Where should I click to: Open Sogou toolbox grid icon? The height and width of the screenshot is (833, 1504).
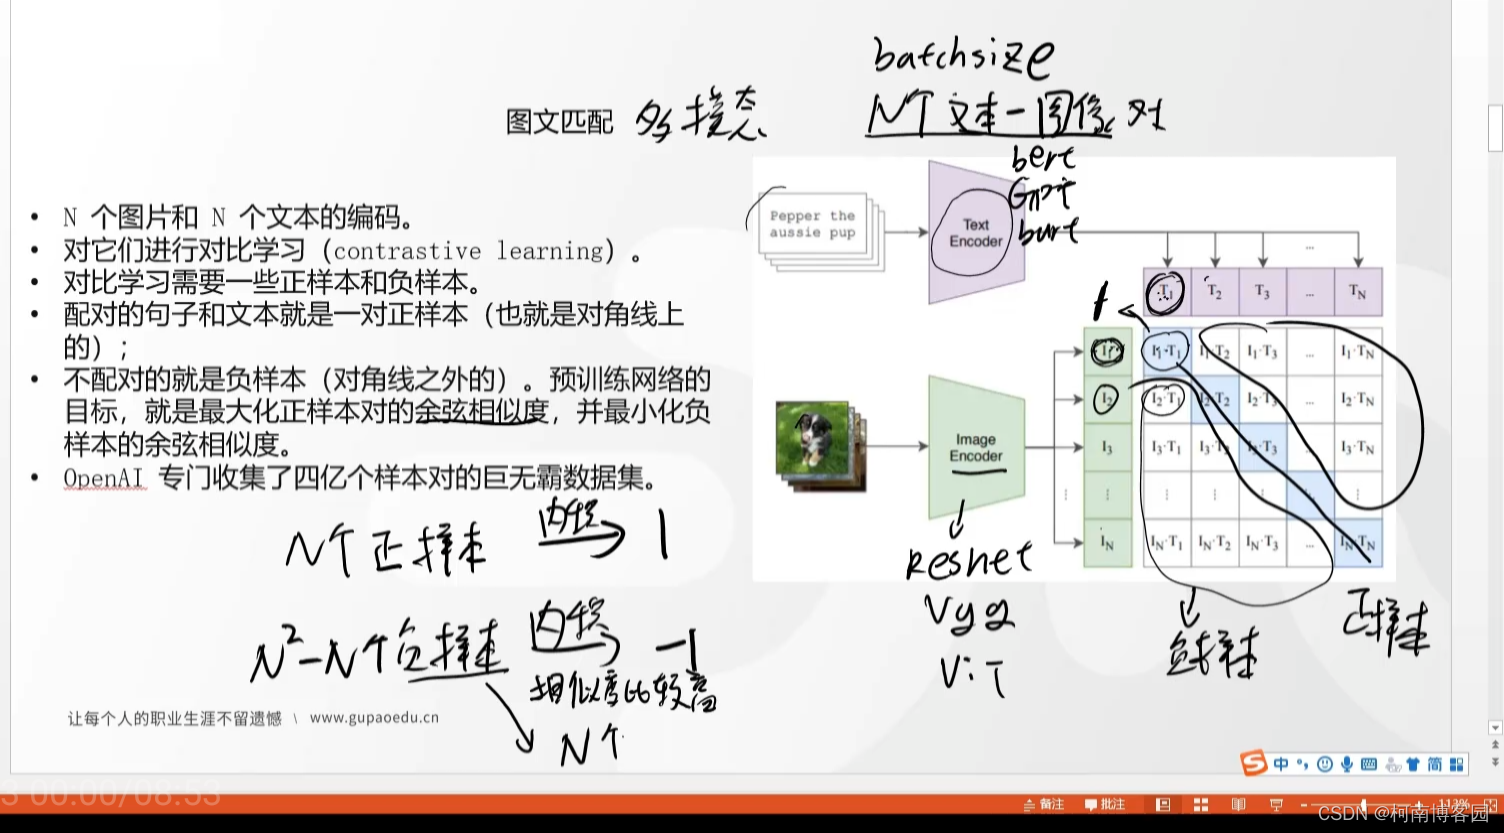[1457, 764]
